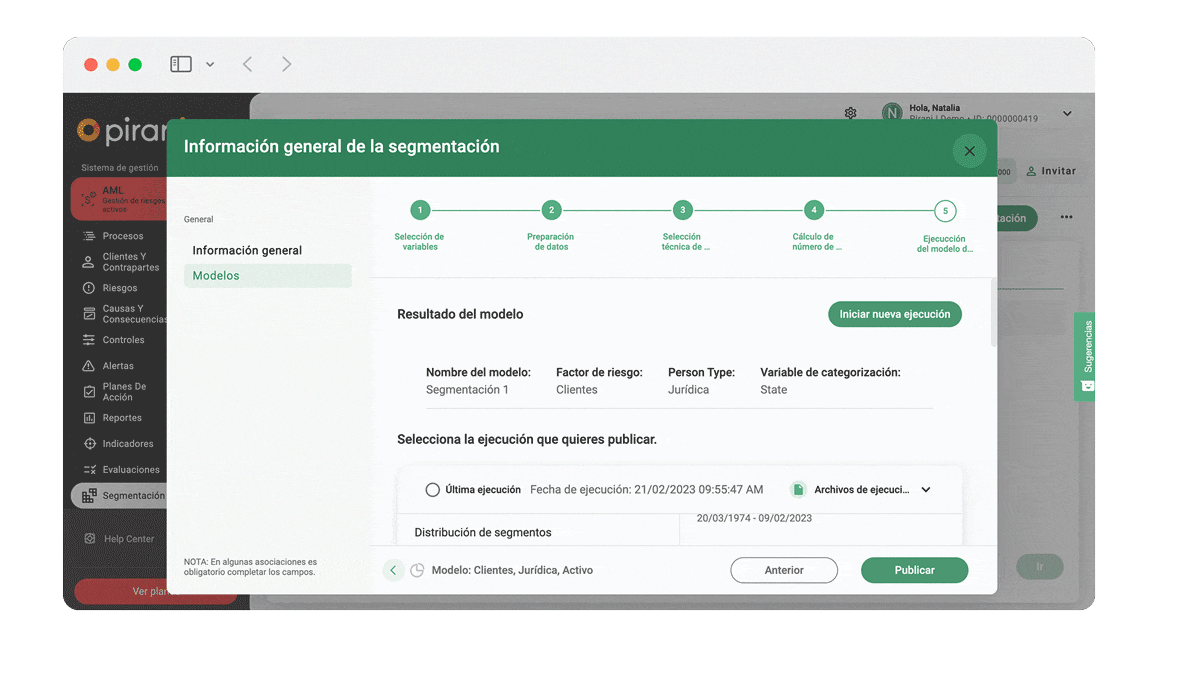
Task: Start a new run with Iniciar nueva ejecución
Action: click(894, 314)
